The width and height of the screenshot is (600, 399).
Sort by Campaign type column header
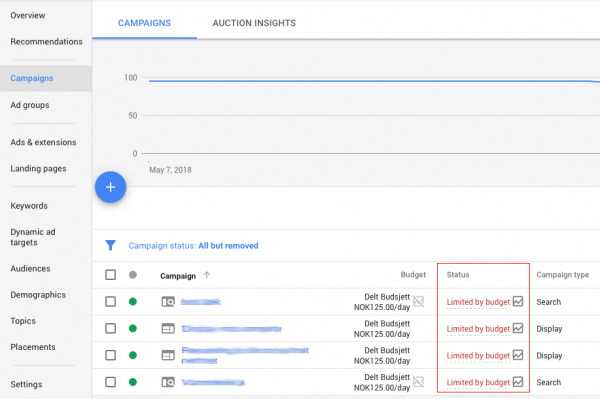point(562,275)
